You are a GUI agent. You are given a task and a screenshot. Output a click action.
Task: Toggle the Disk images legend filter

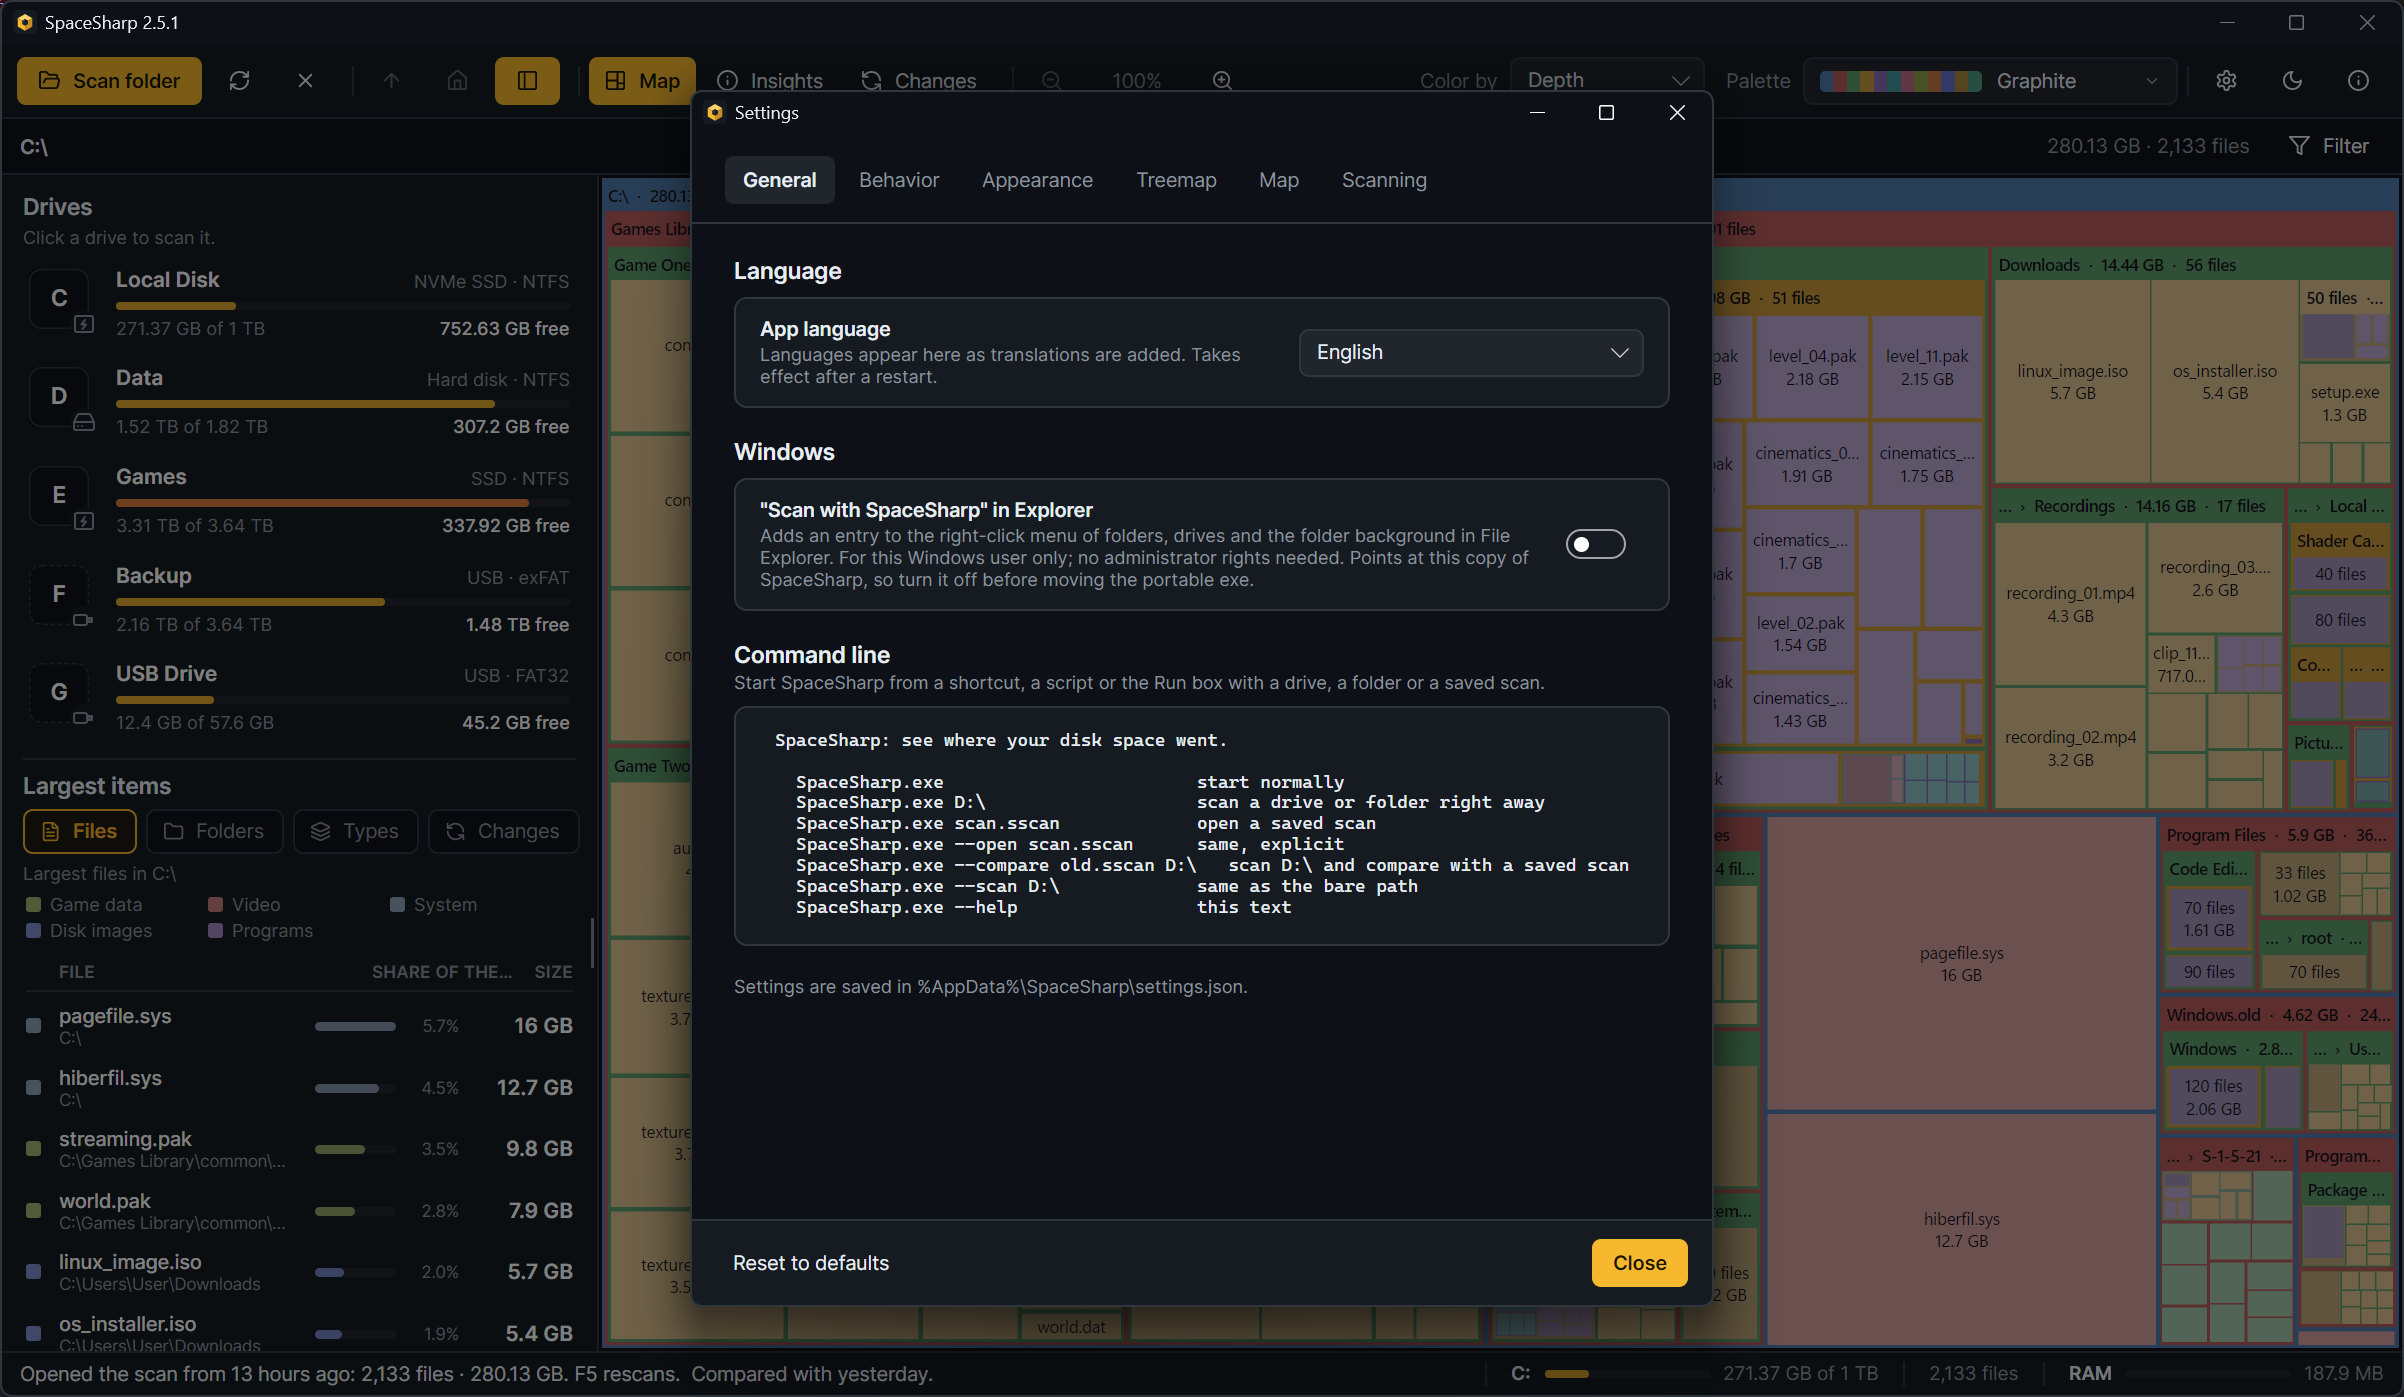pos(88,931)
